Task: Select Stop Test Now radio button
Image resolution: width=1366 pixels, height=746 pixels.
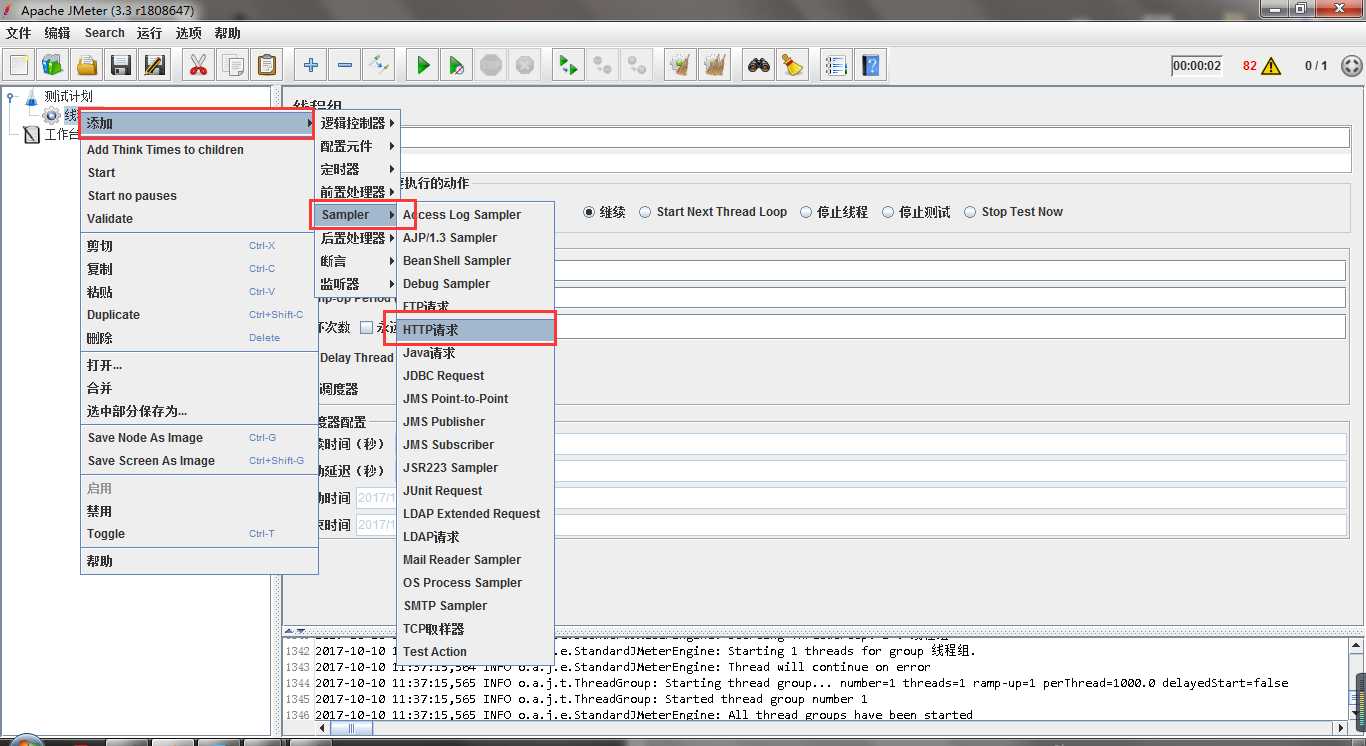Action: coord(970,212)
